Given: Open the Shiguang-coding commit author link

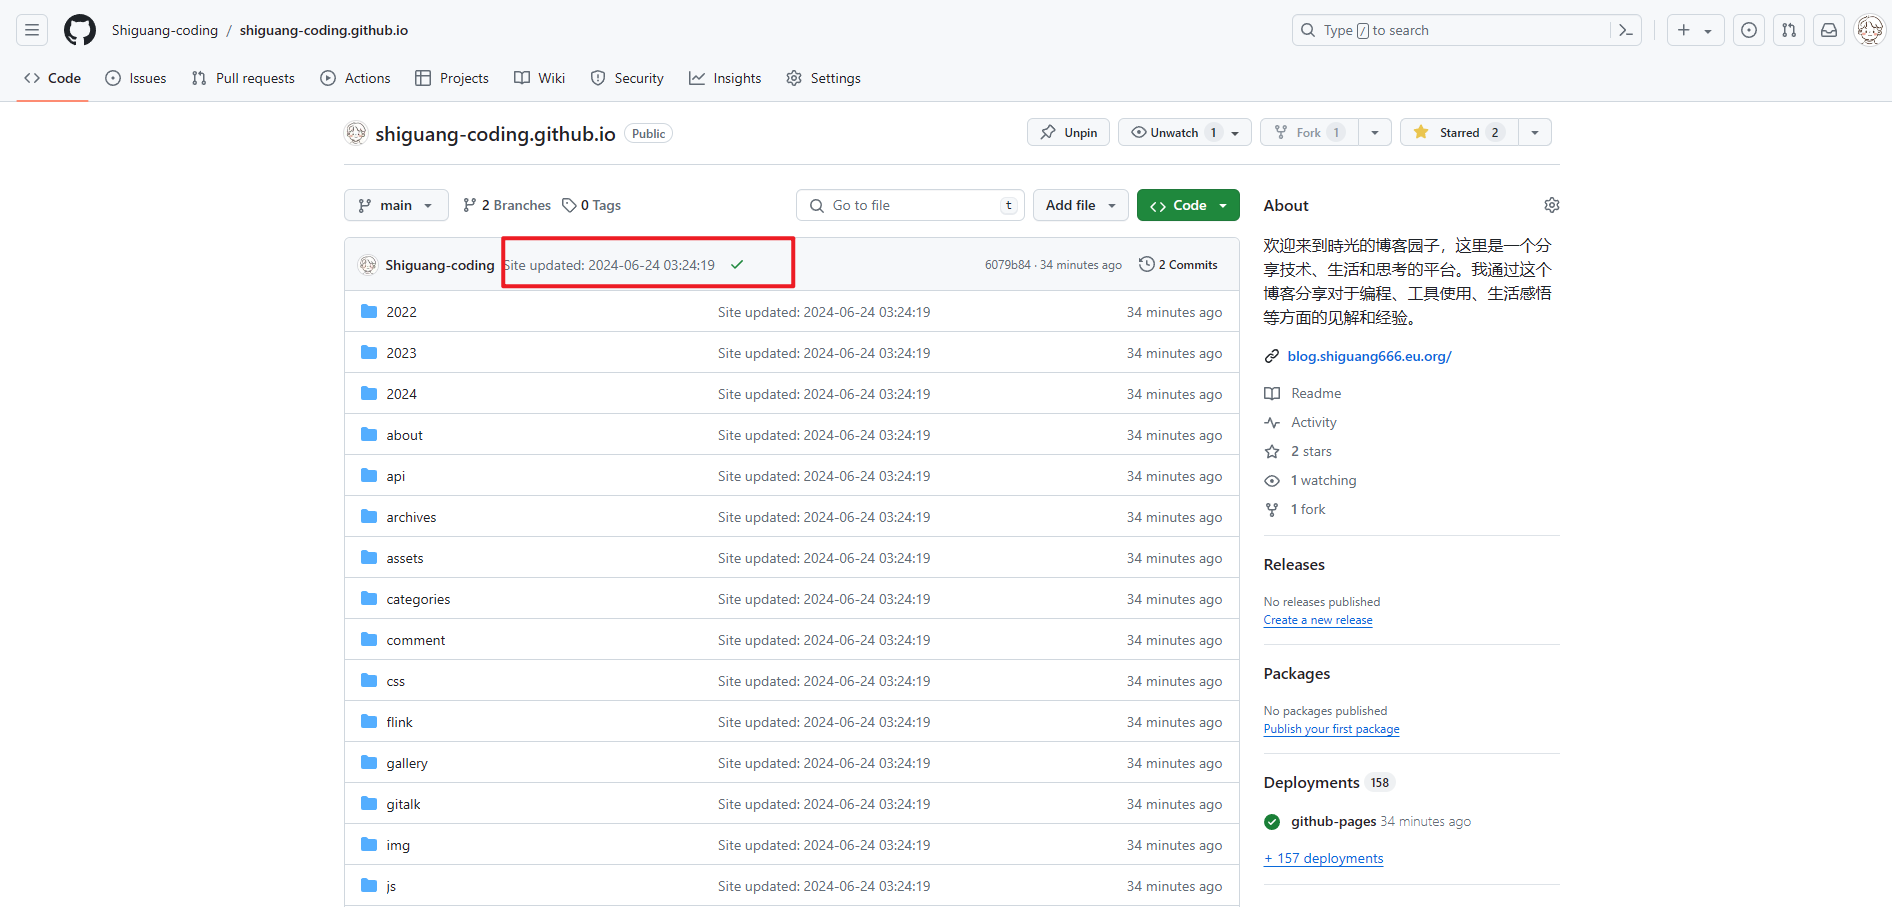Looking at the screenshot, I should [440, 265].
